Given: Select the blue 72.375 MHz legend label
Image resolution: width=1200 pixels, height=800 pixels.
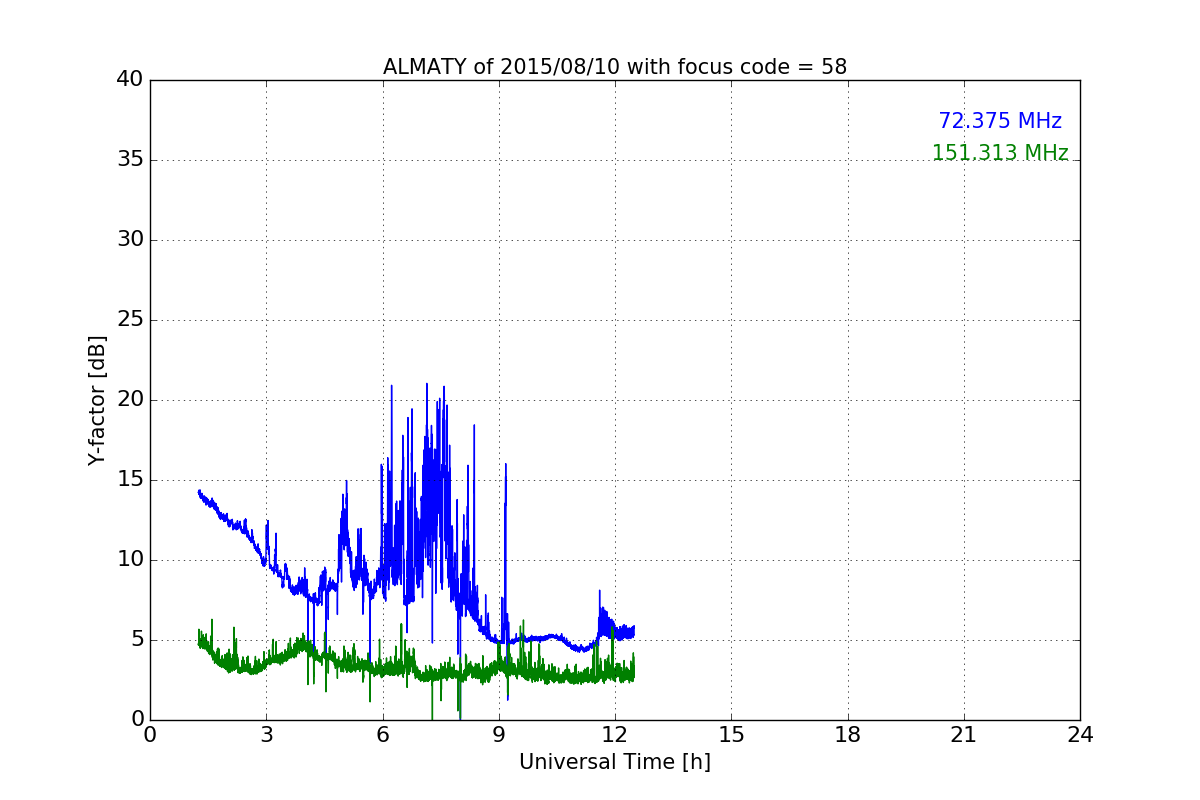Looking at the screenshot, I should [x=999, y=121].
